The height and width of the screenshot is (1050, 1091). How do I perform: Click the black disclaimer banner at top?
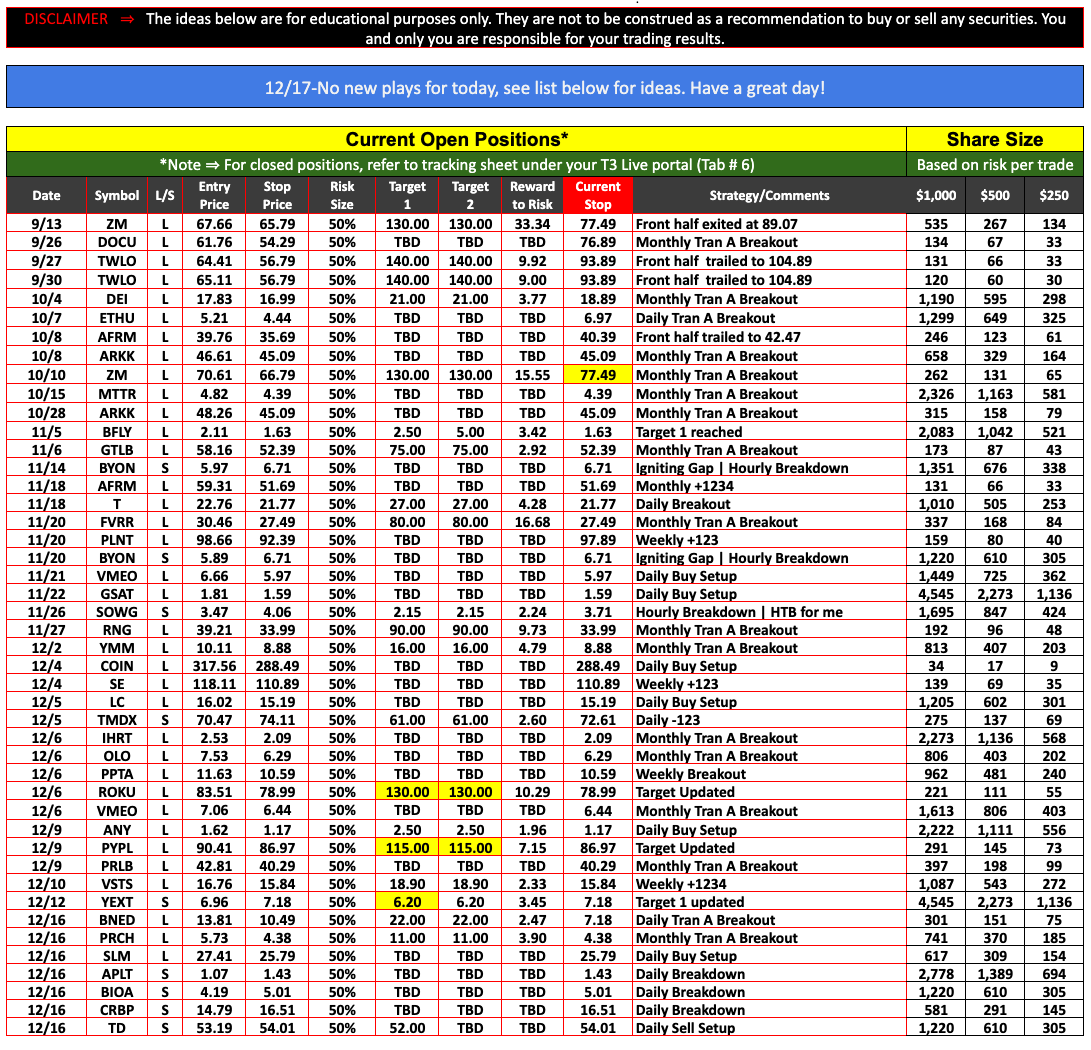[x=545, y=29]
